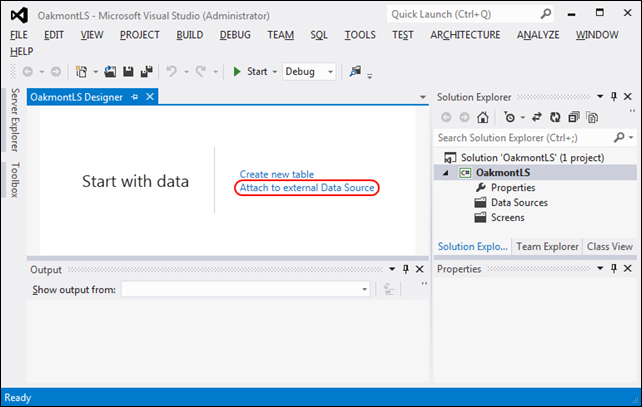Switch to the Team Explorer tab
The width and height of the screenshot is (642, 407).
547,246
